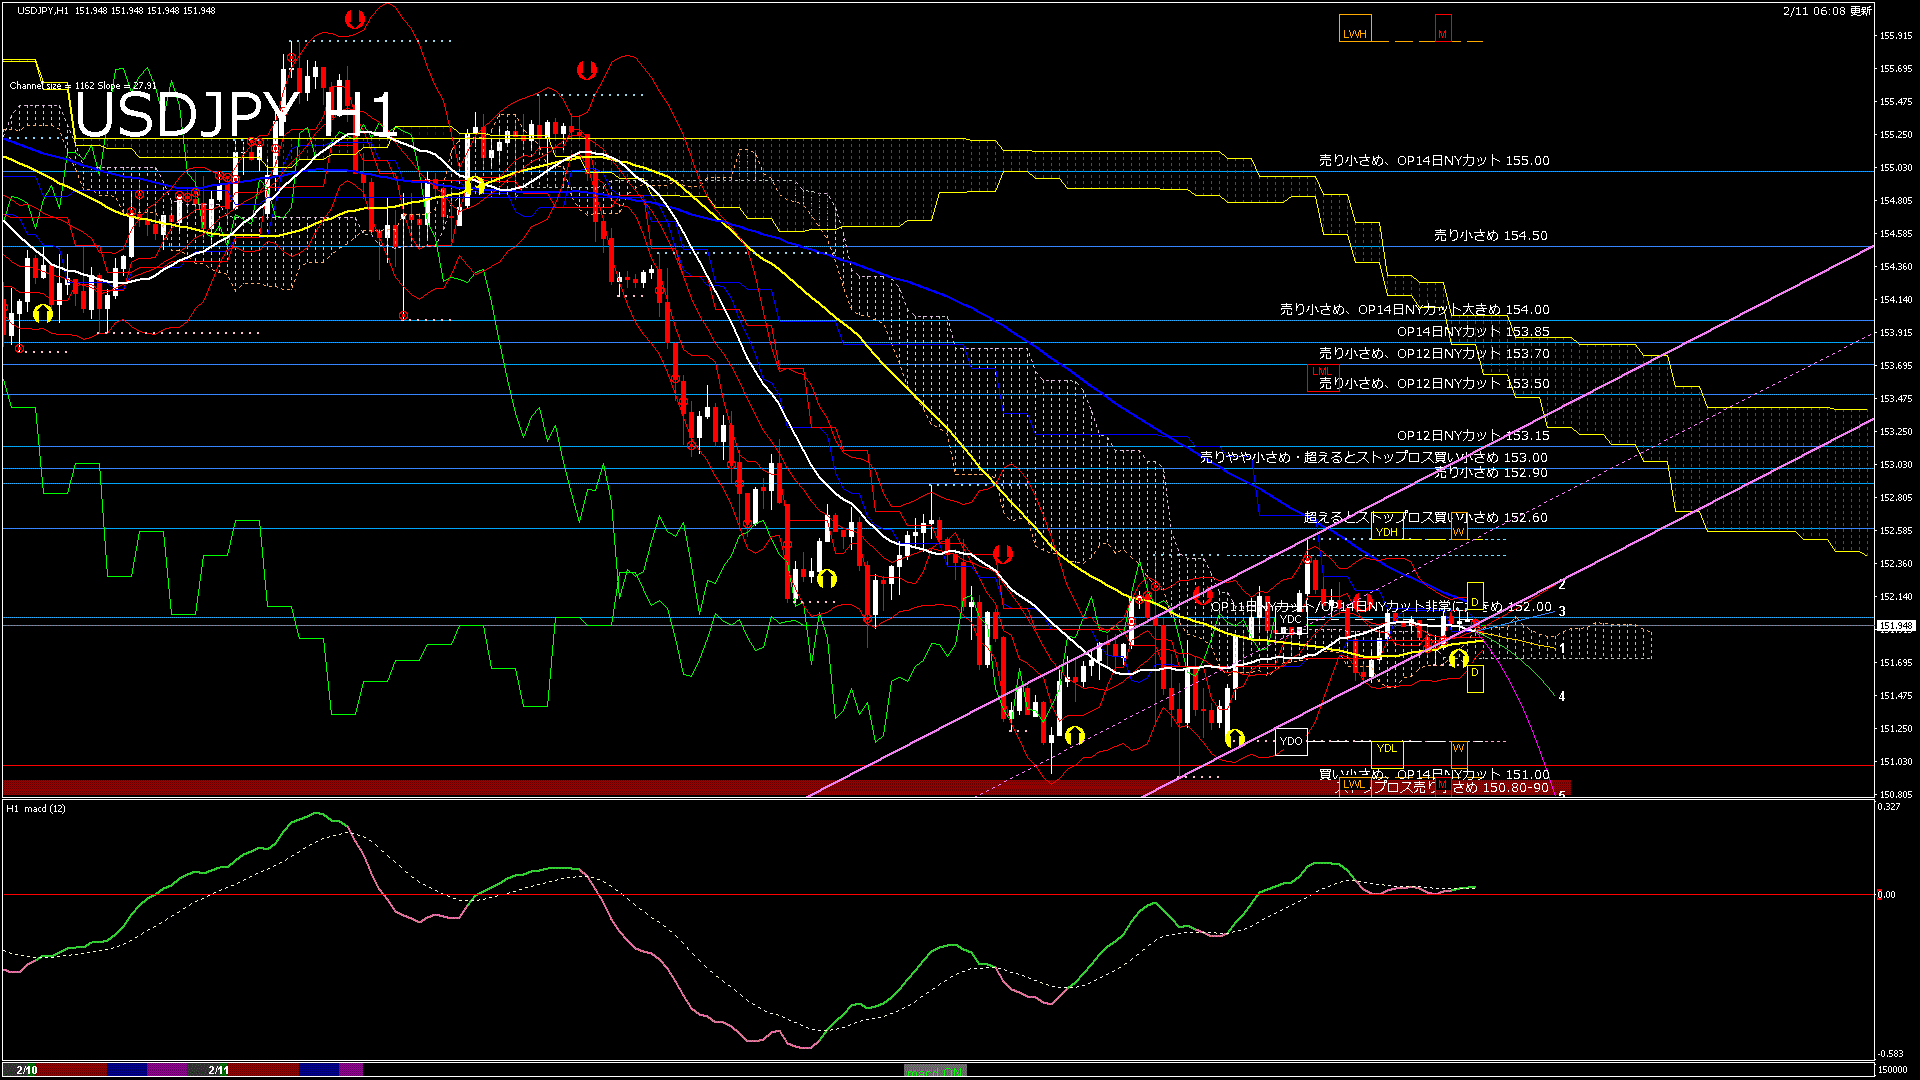Viewport: 1920px width, 1080px height.
Task: Click the red M box beside LWL
Action: (1443, 784)
